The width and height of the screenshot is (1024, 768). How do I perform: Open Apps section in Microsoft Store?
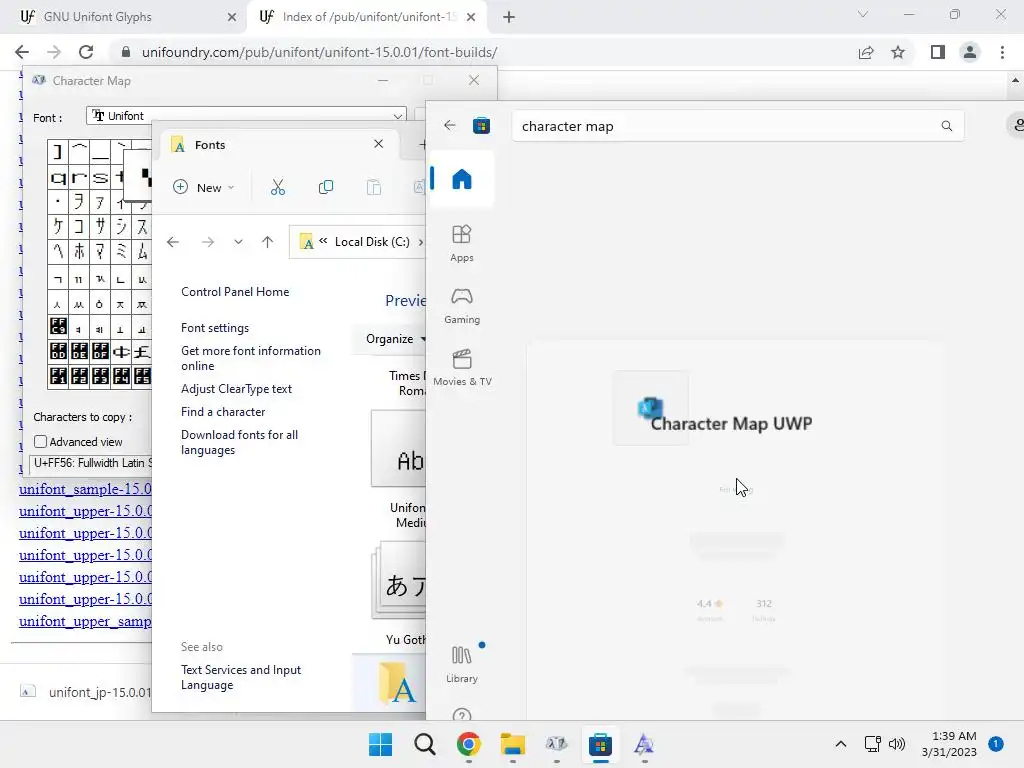pos(462,243)
